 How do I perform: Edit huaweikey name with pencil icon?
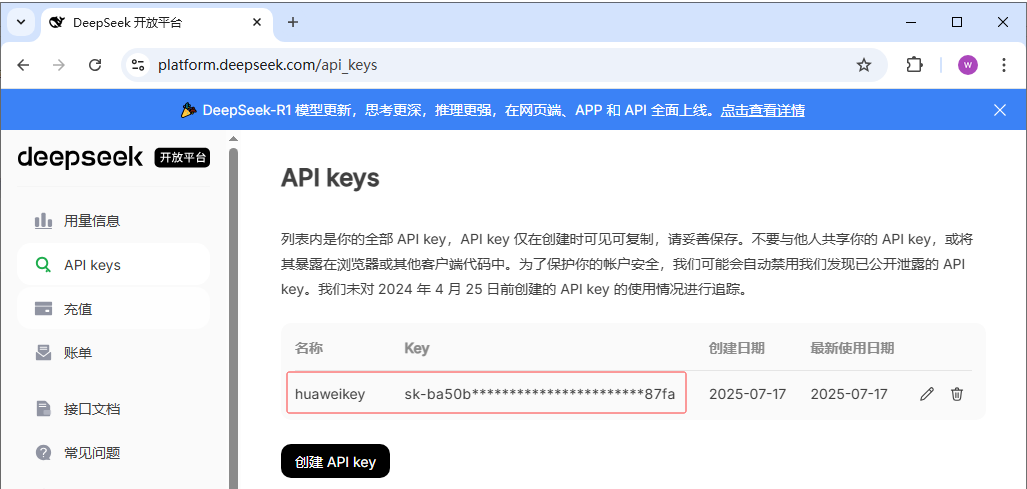coord(926,394)
